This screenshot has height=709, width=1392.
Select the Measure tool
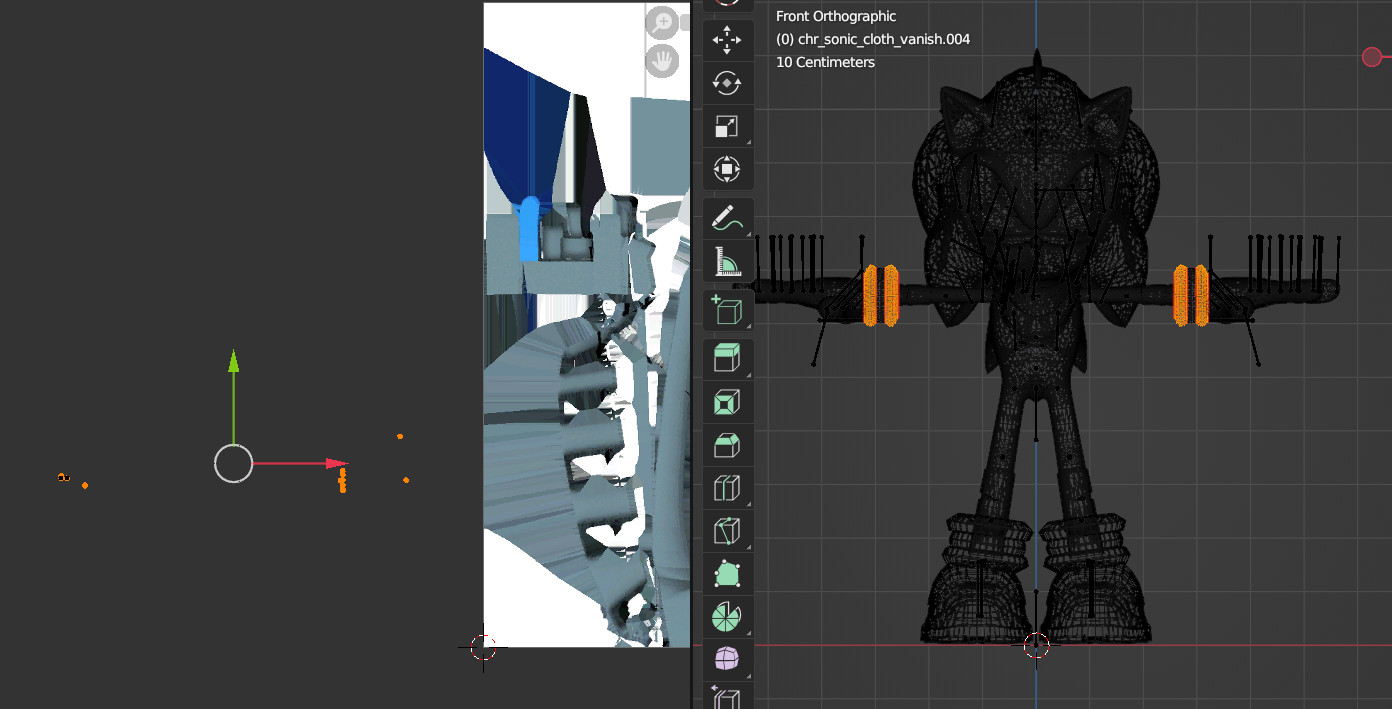[727, 259]
